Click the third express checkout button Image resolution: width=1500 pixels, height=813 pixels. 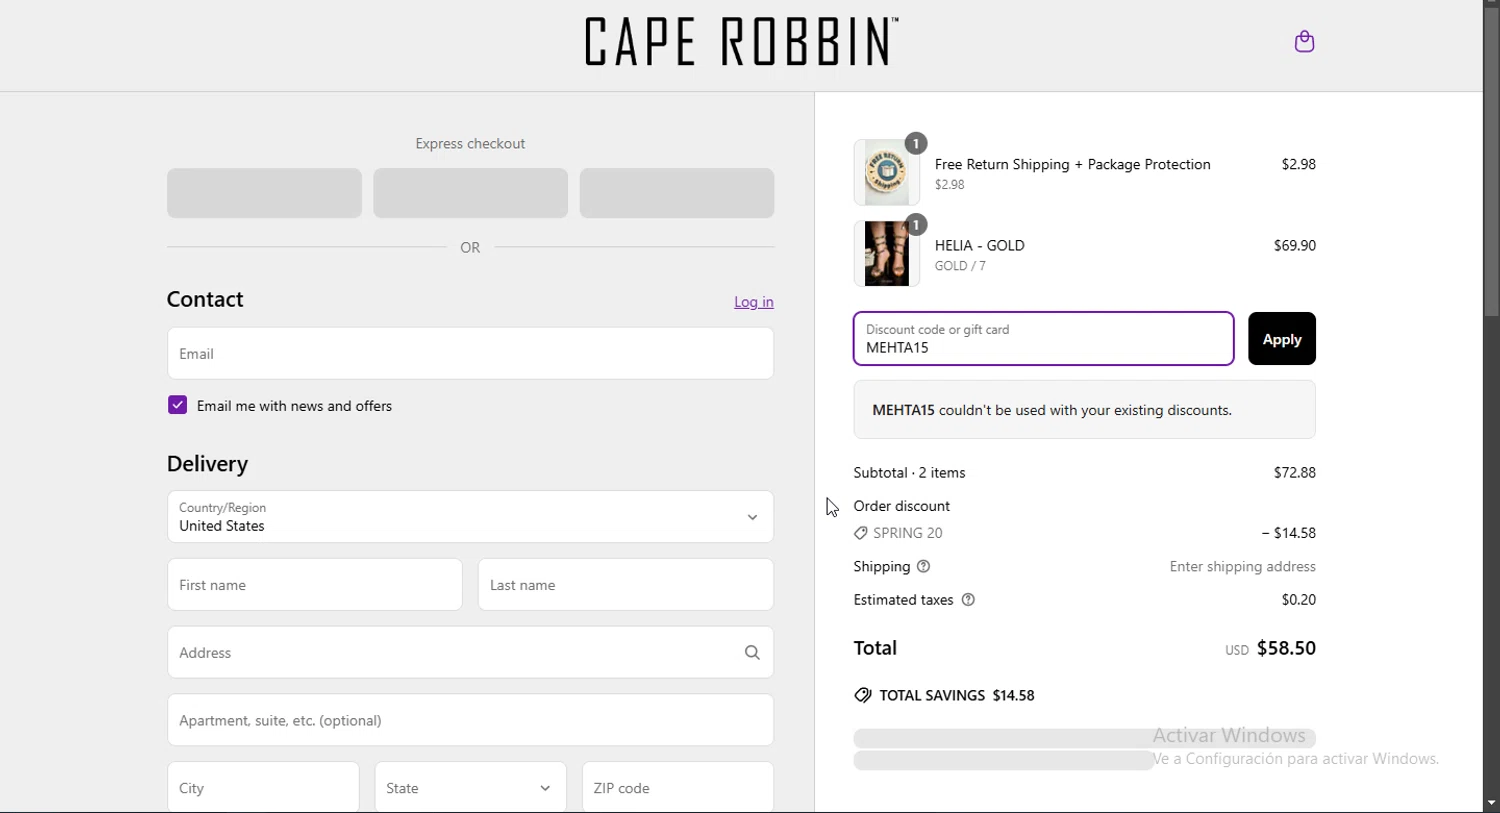coord(677,193)
